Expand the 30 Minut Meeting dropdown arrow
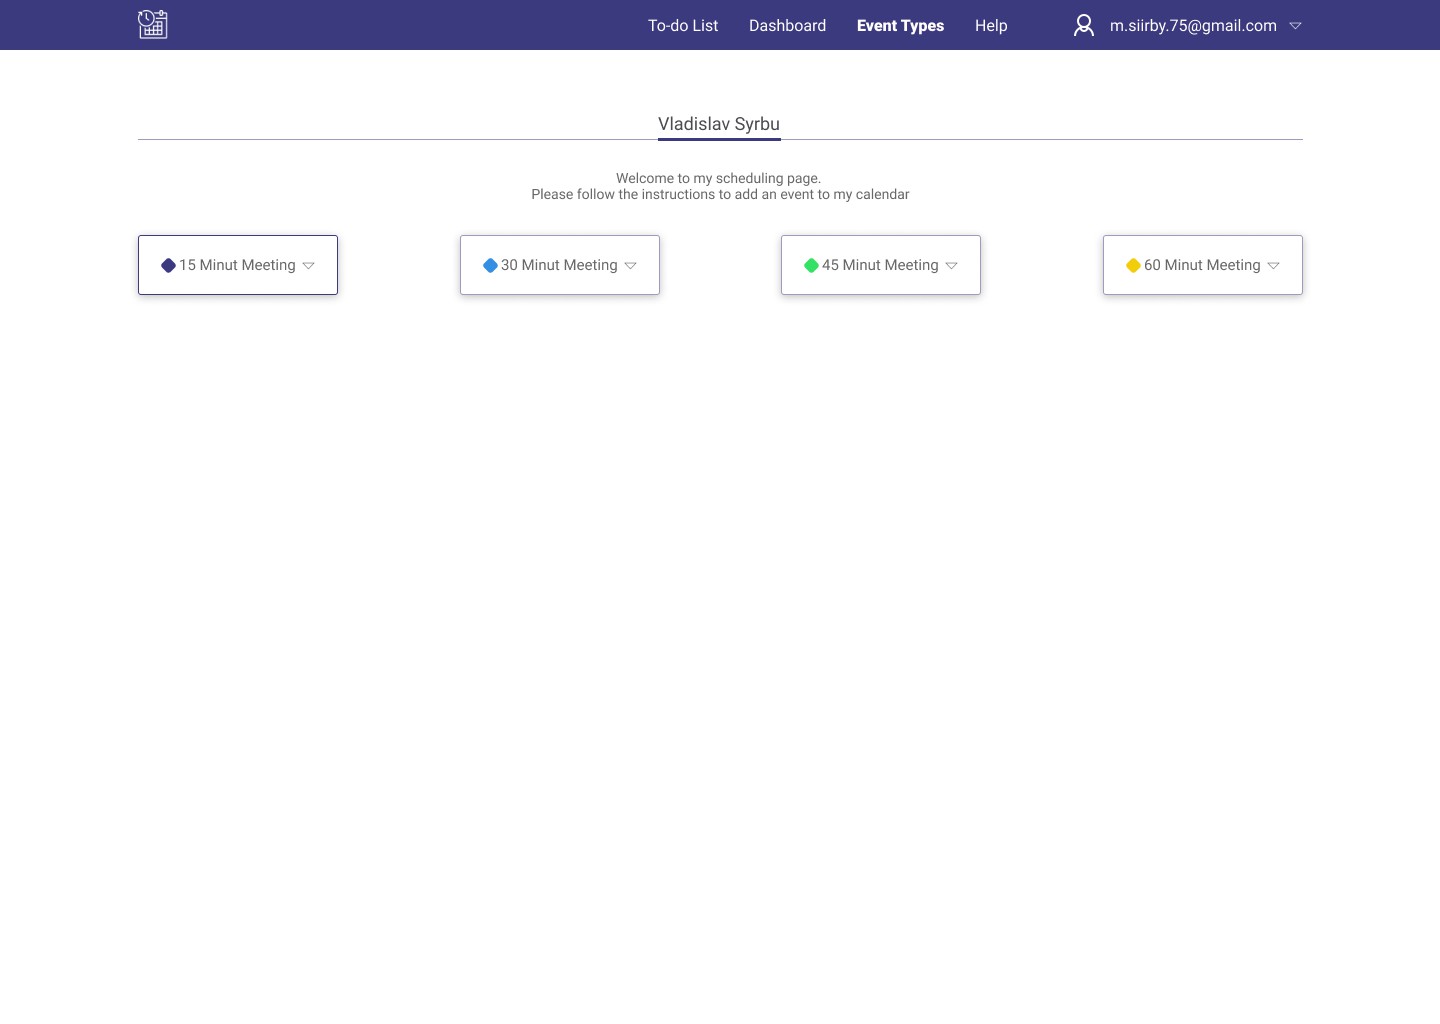The image size is (1440, 1024). (x=630, y=266)
